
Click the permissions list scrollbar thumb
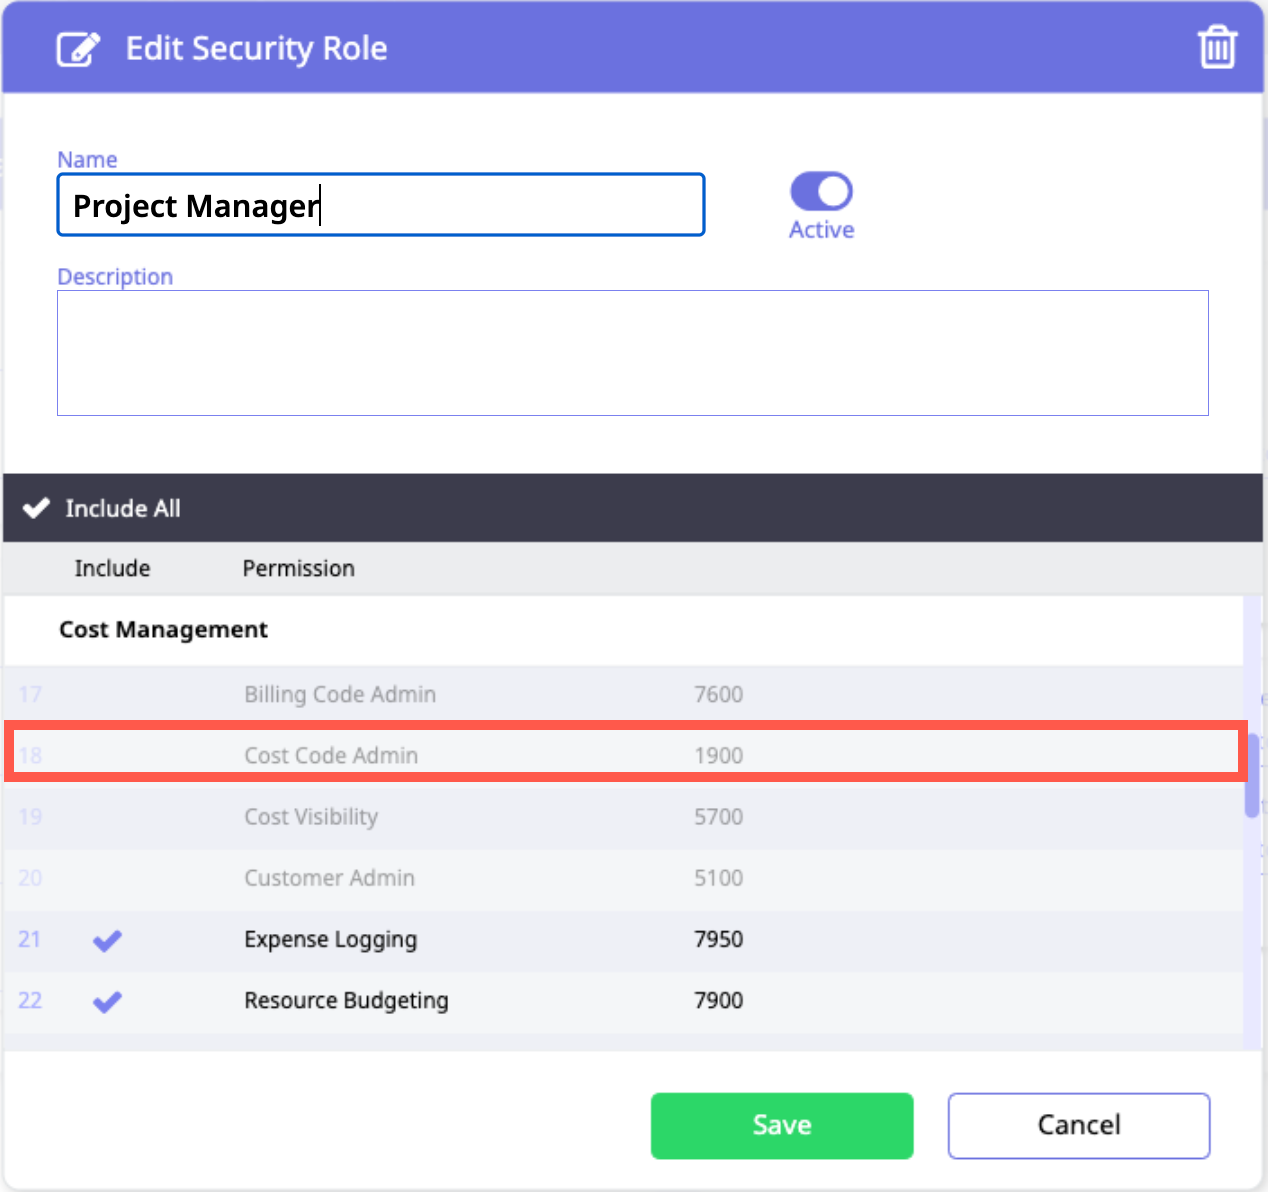[1251, 775]
